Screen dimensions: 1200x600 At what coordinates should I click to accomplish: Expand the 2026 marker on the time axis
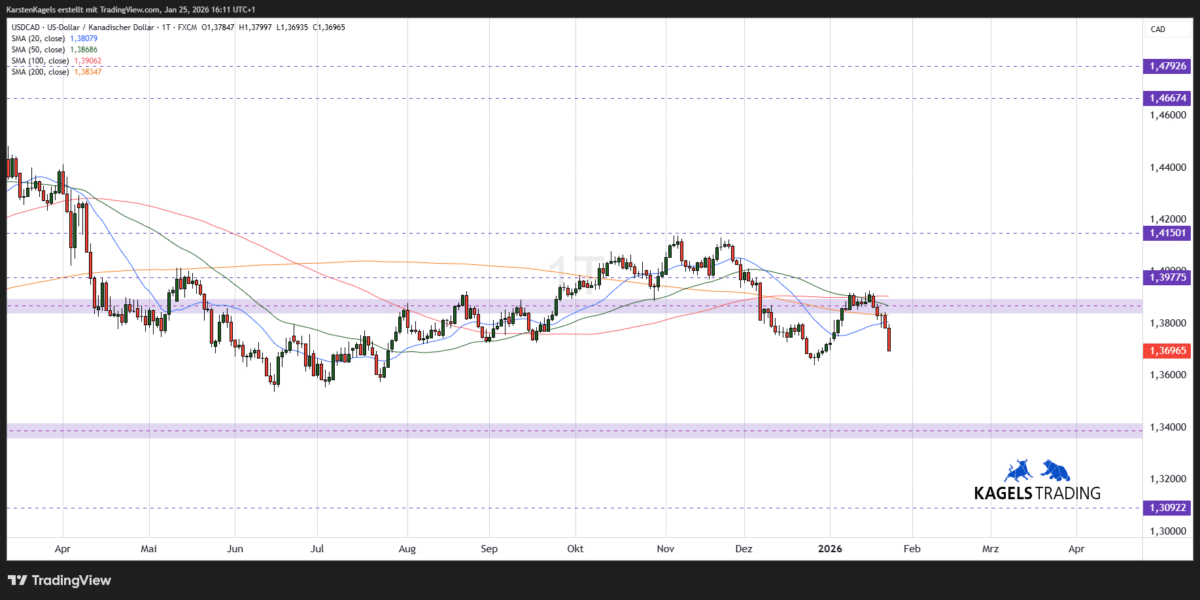pos(831,548)
